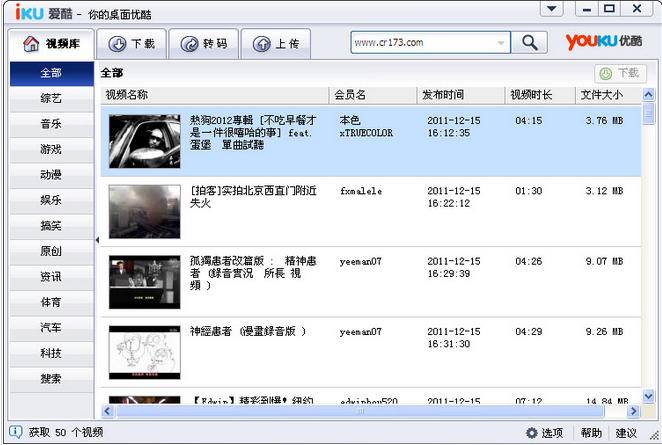Click thumbnail of 北京西直门附近失火 video
662x445 pixels.
point(144,212)
